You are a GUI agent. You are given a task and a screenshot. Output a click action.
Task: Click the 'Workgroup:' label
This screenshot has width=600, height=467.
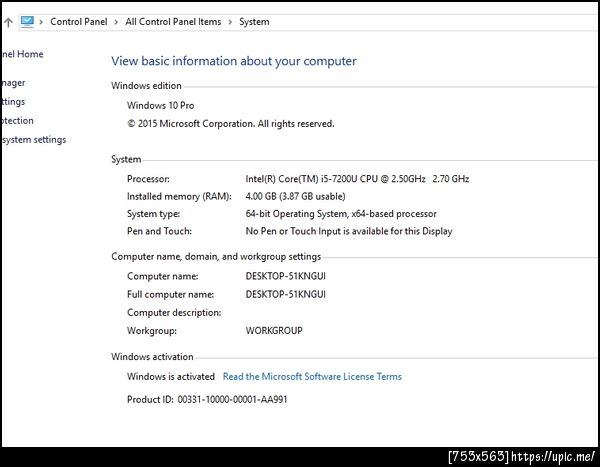(152, 331)
